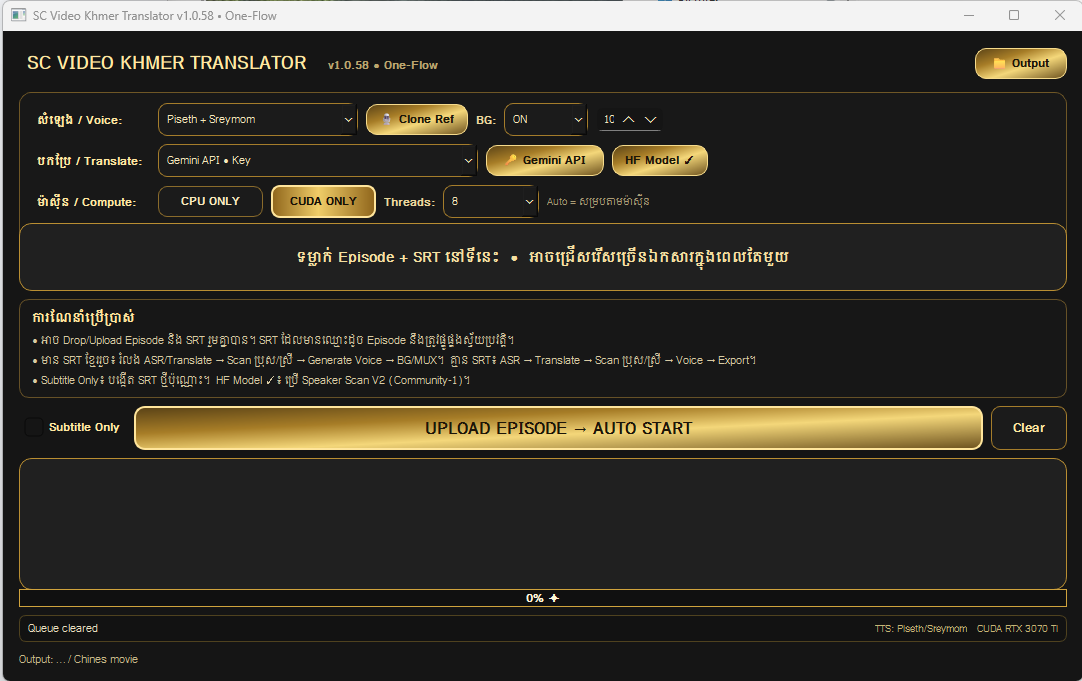1082x681 pixels.
Task: Click the 'Auto =' hint text
Action: [598, 201]
